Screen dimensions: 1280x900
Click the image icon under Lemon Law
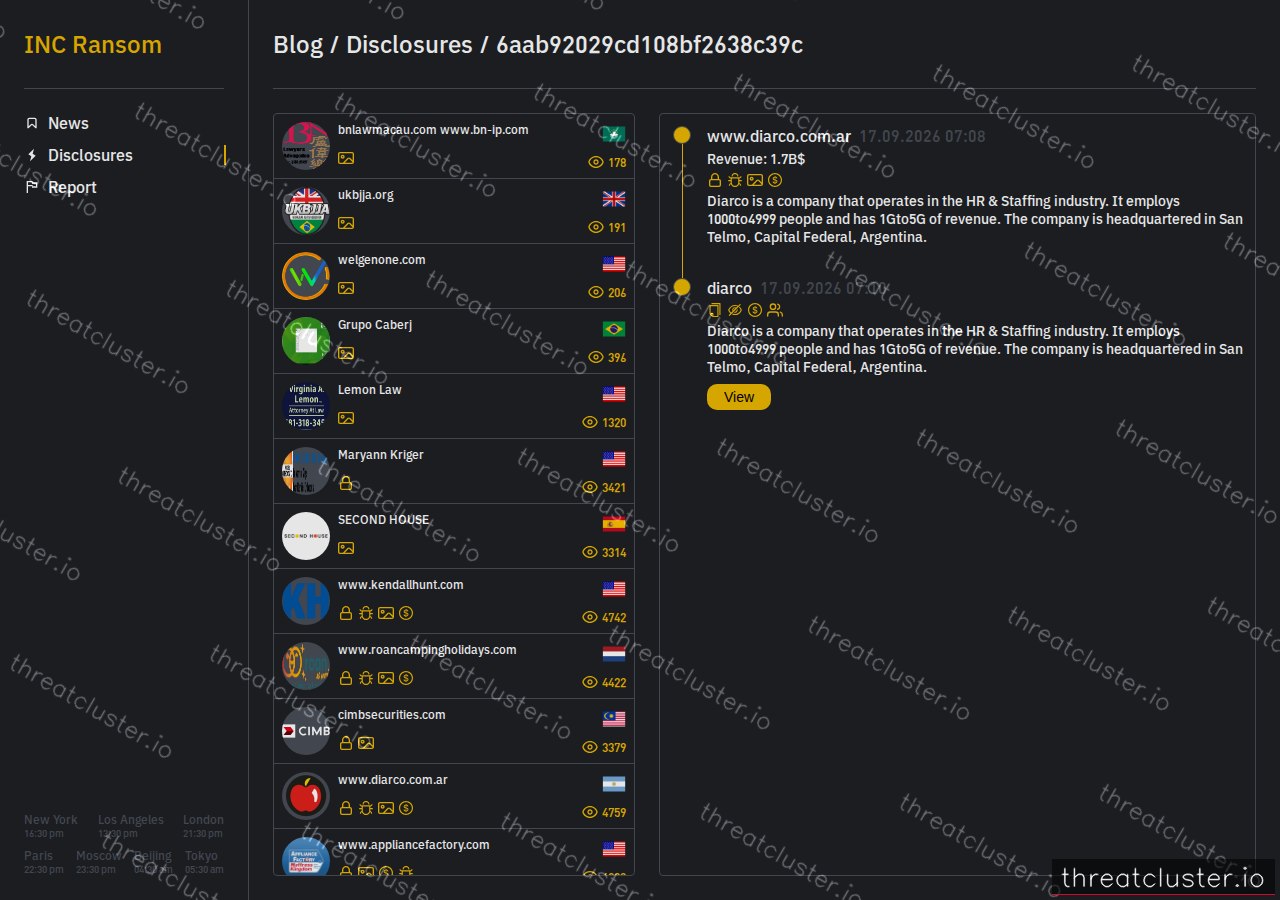pos(346,418)
